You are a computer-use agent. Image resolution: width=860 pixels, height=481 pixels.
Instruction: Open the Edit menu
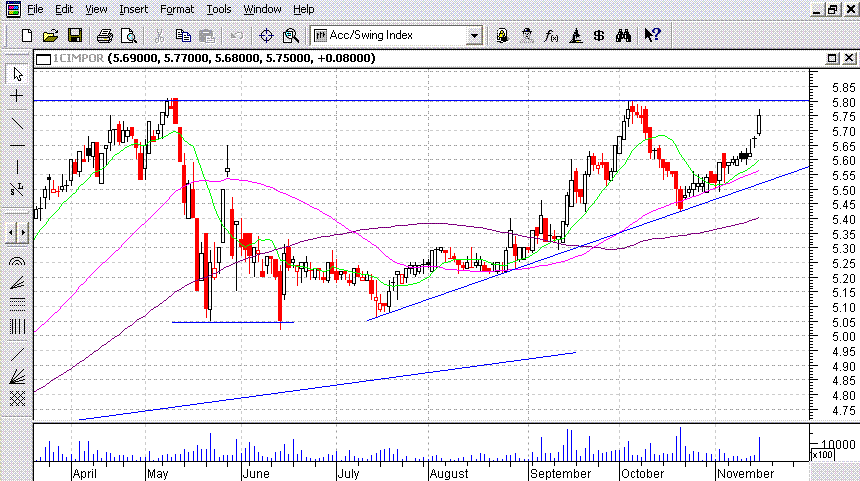[x=64, y=9]
